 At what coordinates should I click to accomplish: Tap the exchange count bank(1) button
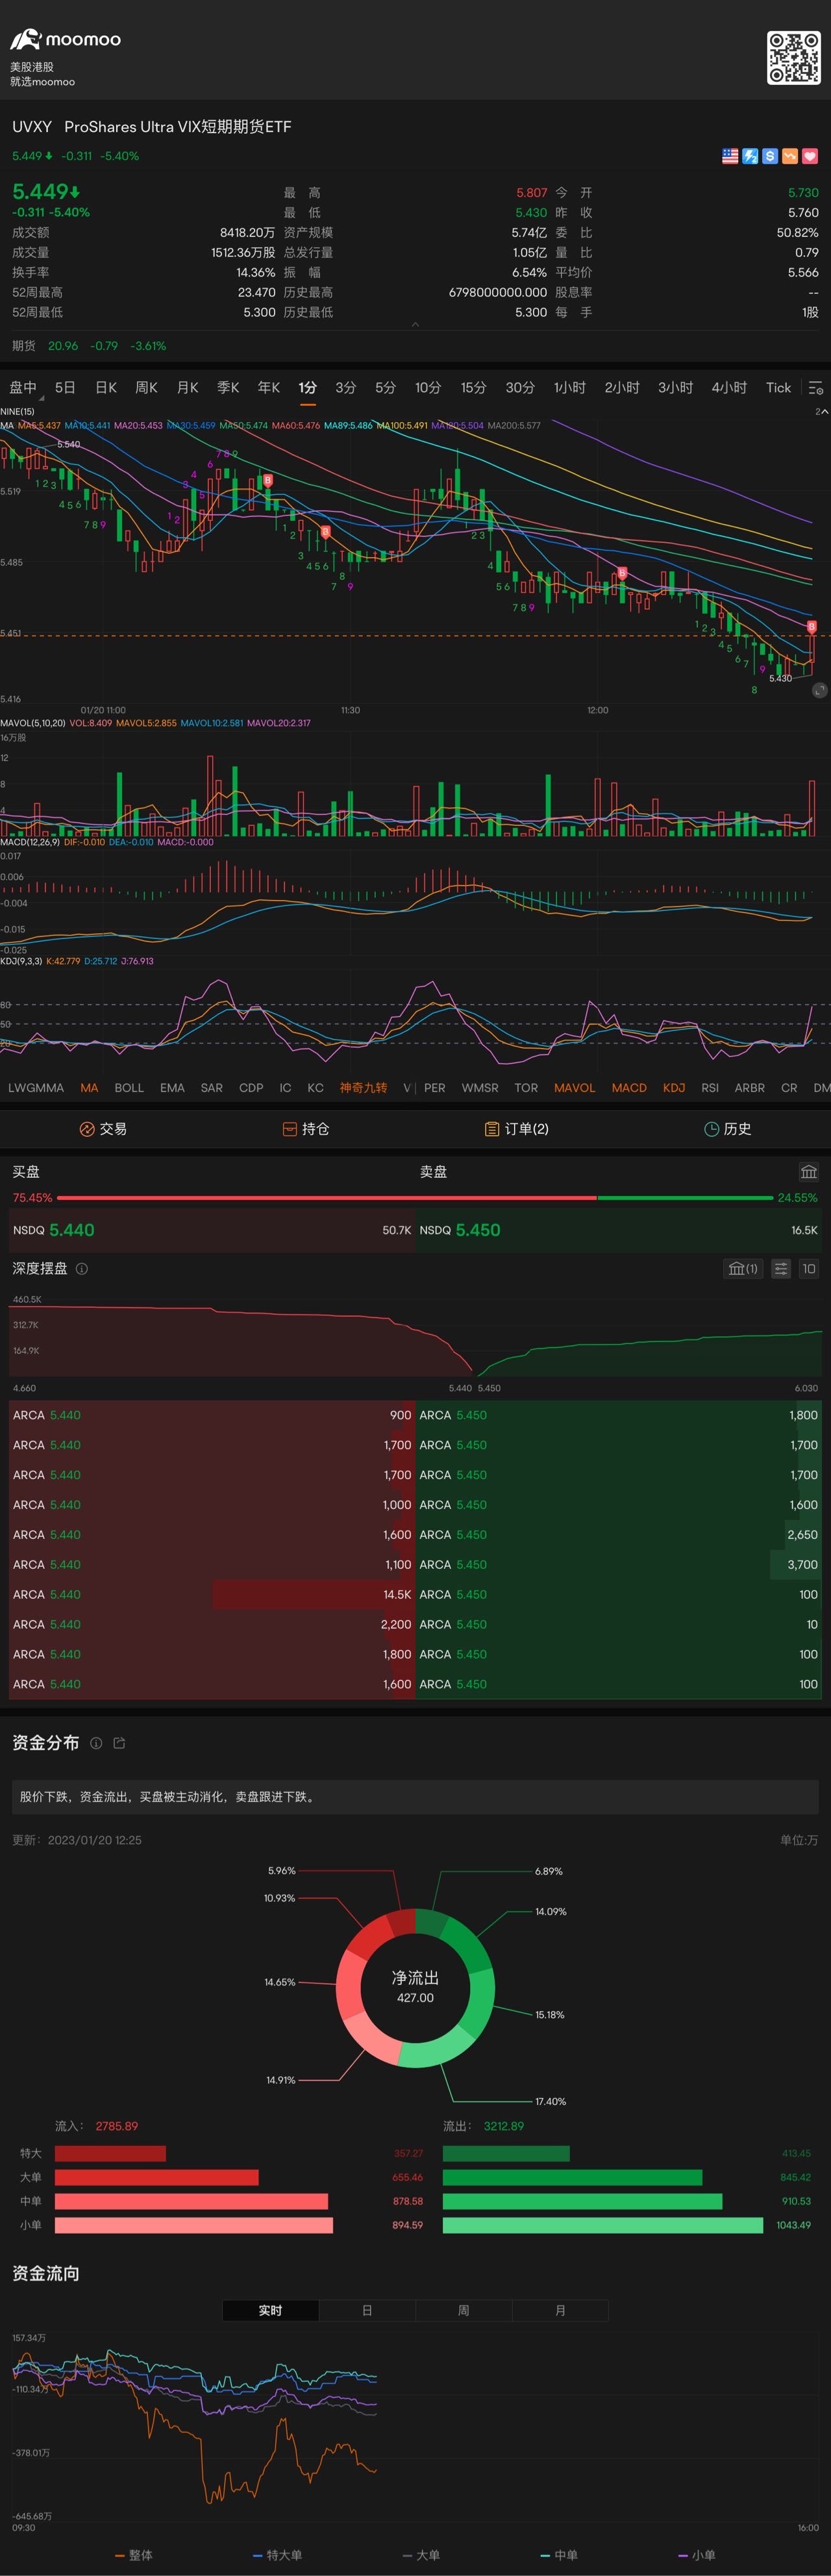pyautogui.click(x=743, y=1268)
